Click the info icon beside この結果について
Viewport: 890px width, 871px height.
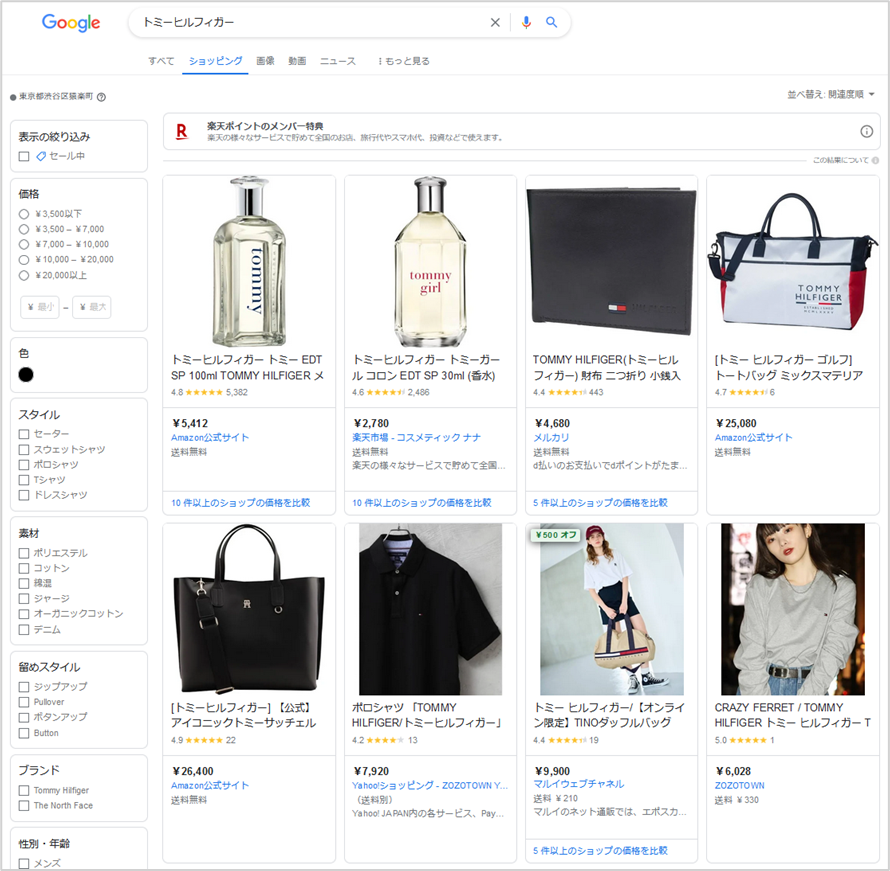click(875, 161)
